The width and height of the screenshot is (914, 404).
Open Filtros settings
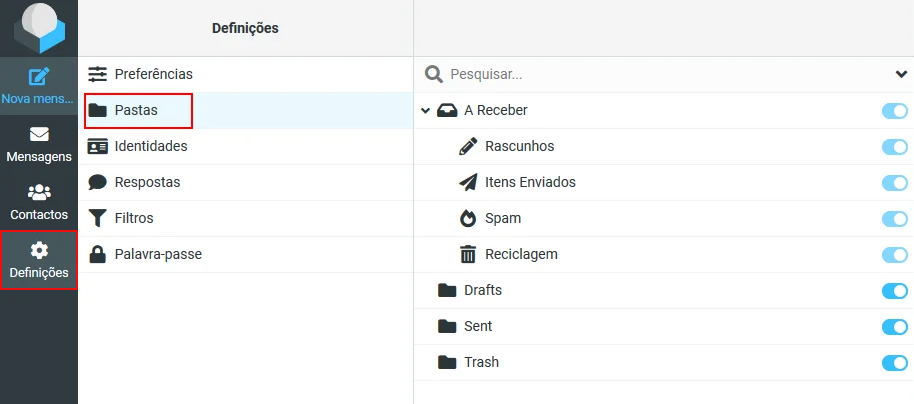(134, 218)
